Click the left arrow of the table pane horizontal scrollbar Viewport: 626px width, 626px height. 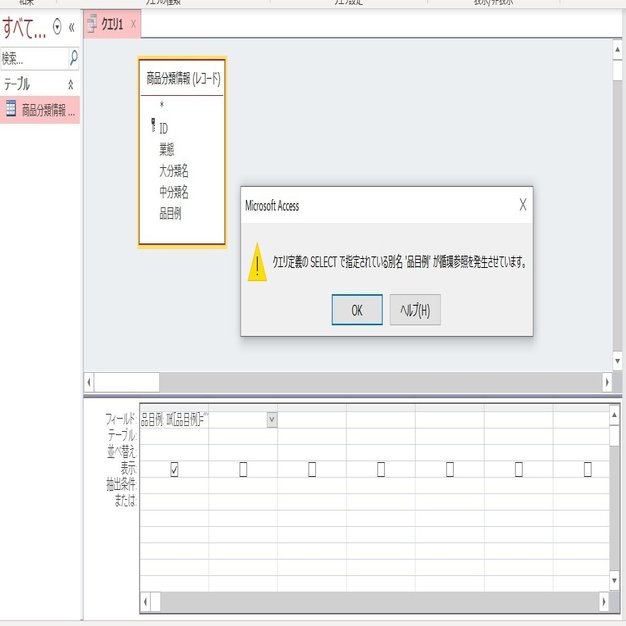pyautogui.click(x=89, y=382)
